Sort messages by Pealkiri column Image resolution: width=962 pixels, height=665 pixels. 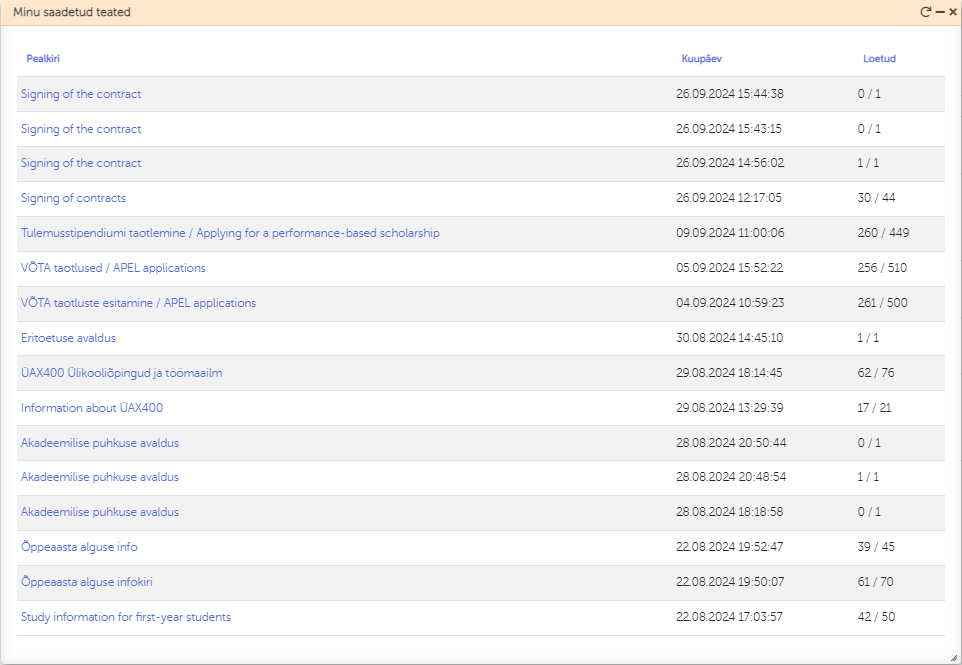click(x=43, y=59)
